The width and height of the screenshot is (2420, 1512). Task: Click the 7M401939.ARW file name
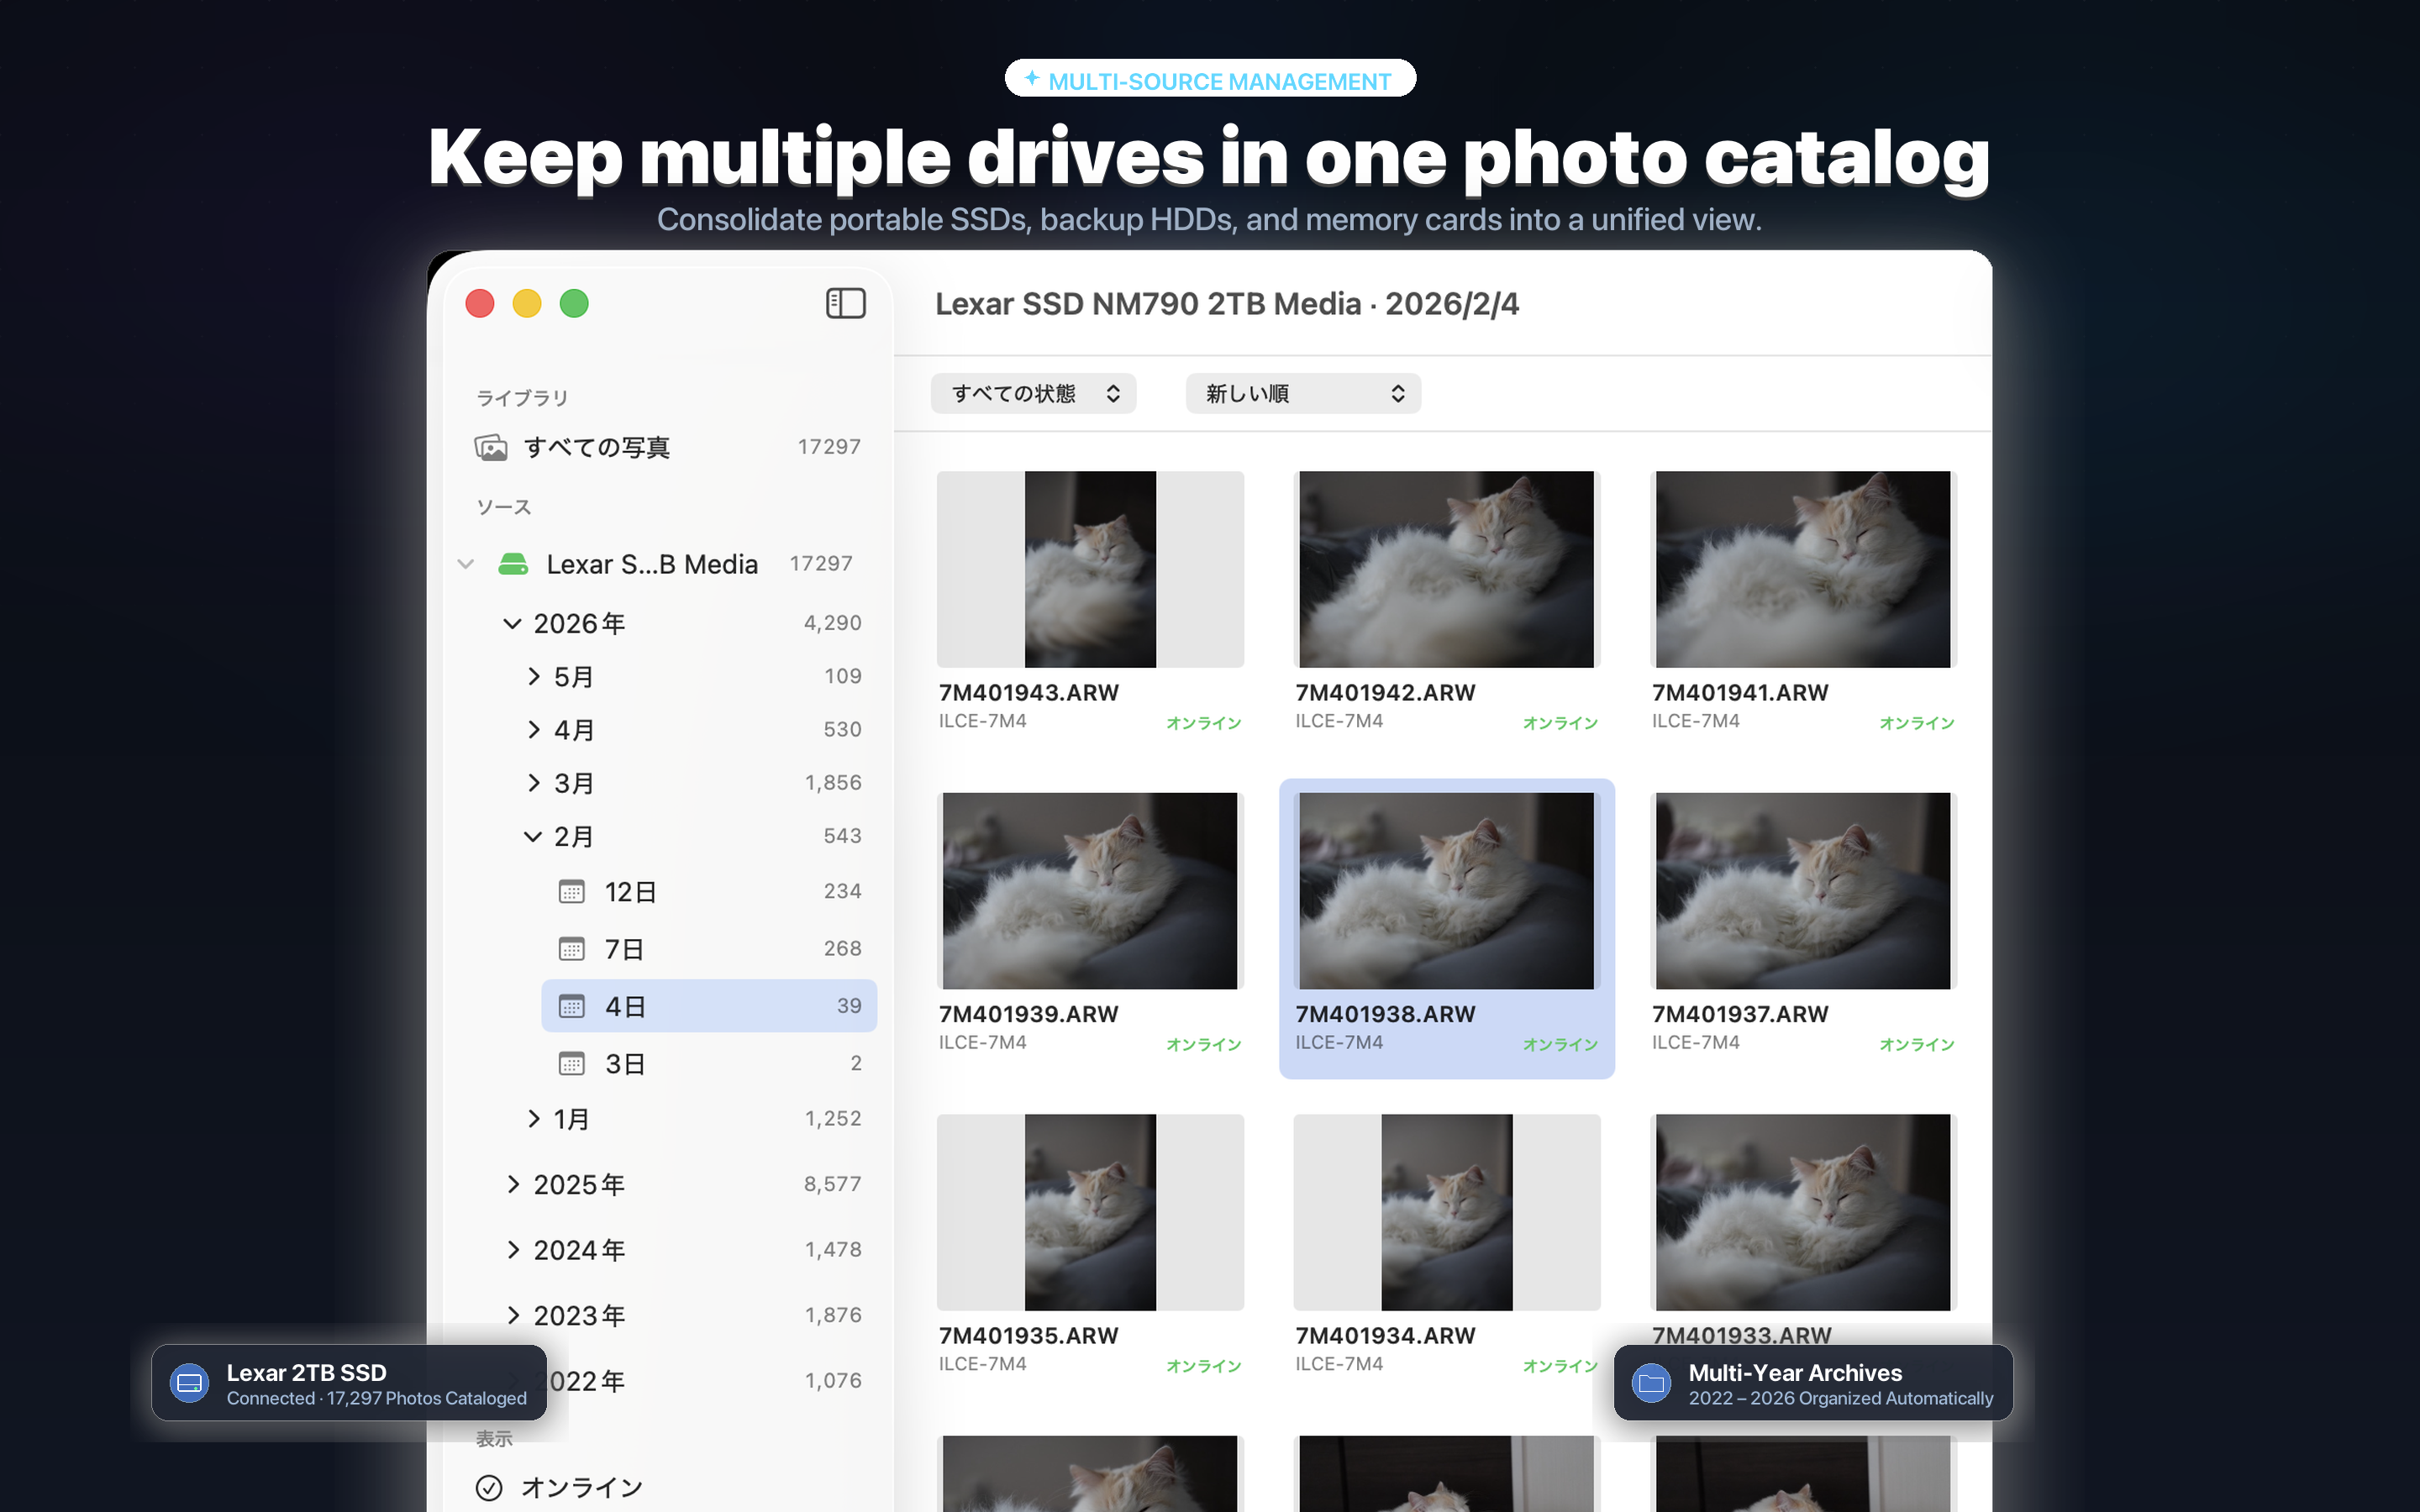coord(1028,1014)
